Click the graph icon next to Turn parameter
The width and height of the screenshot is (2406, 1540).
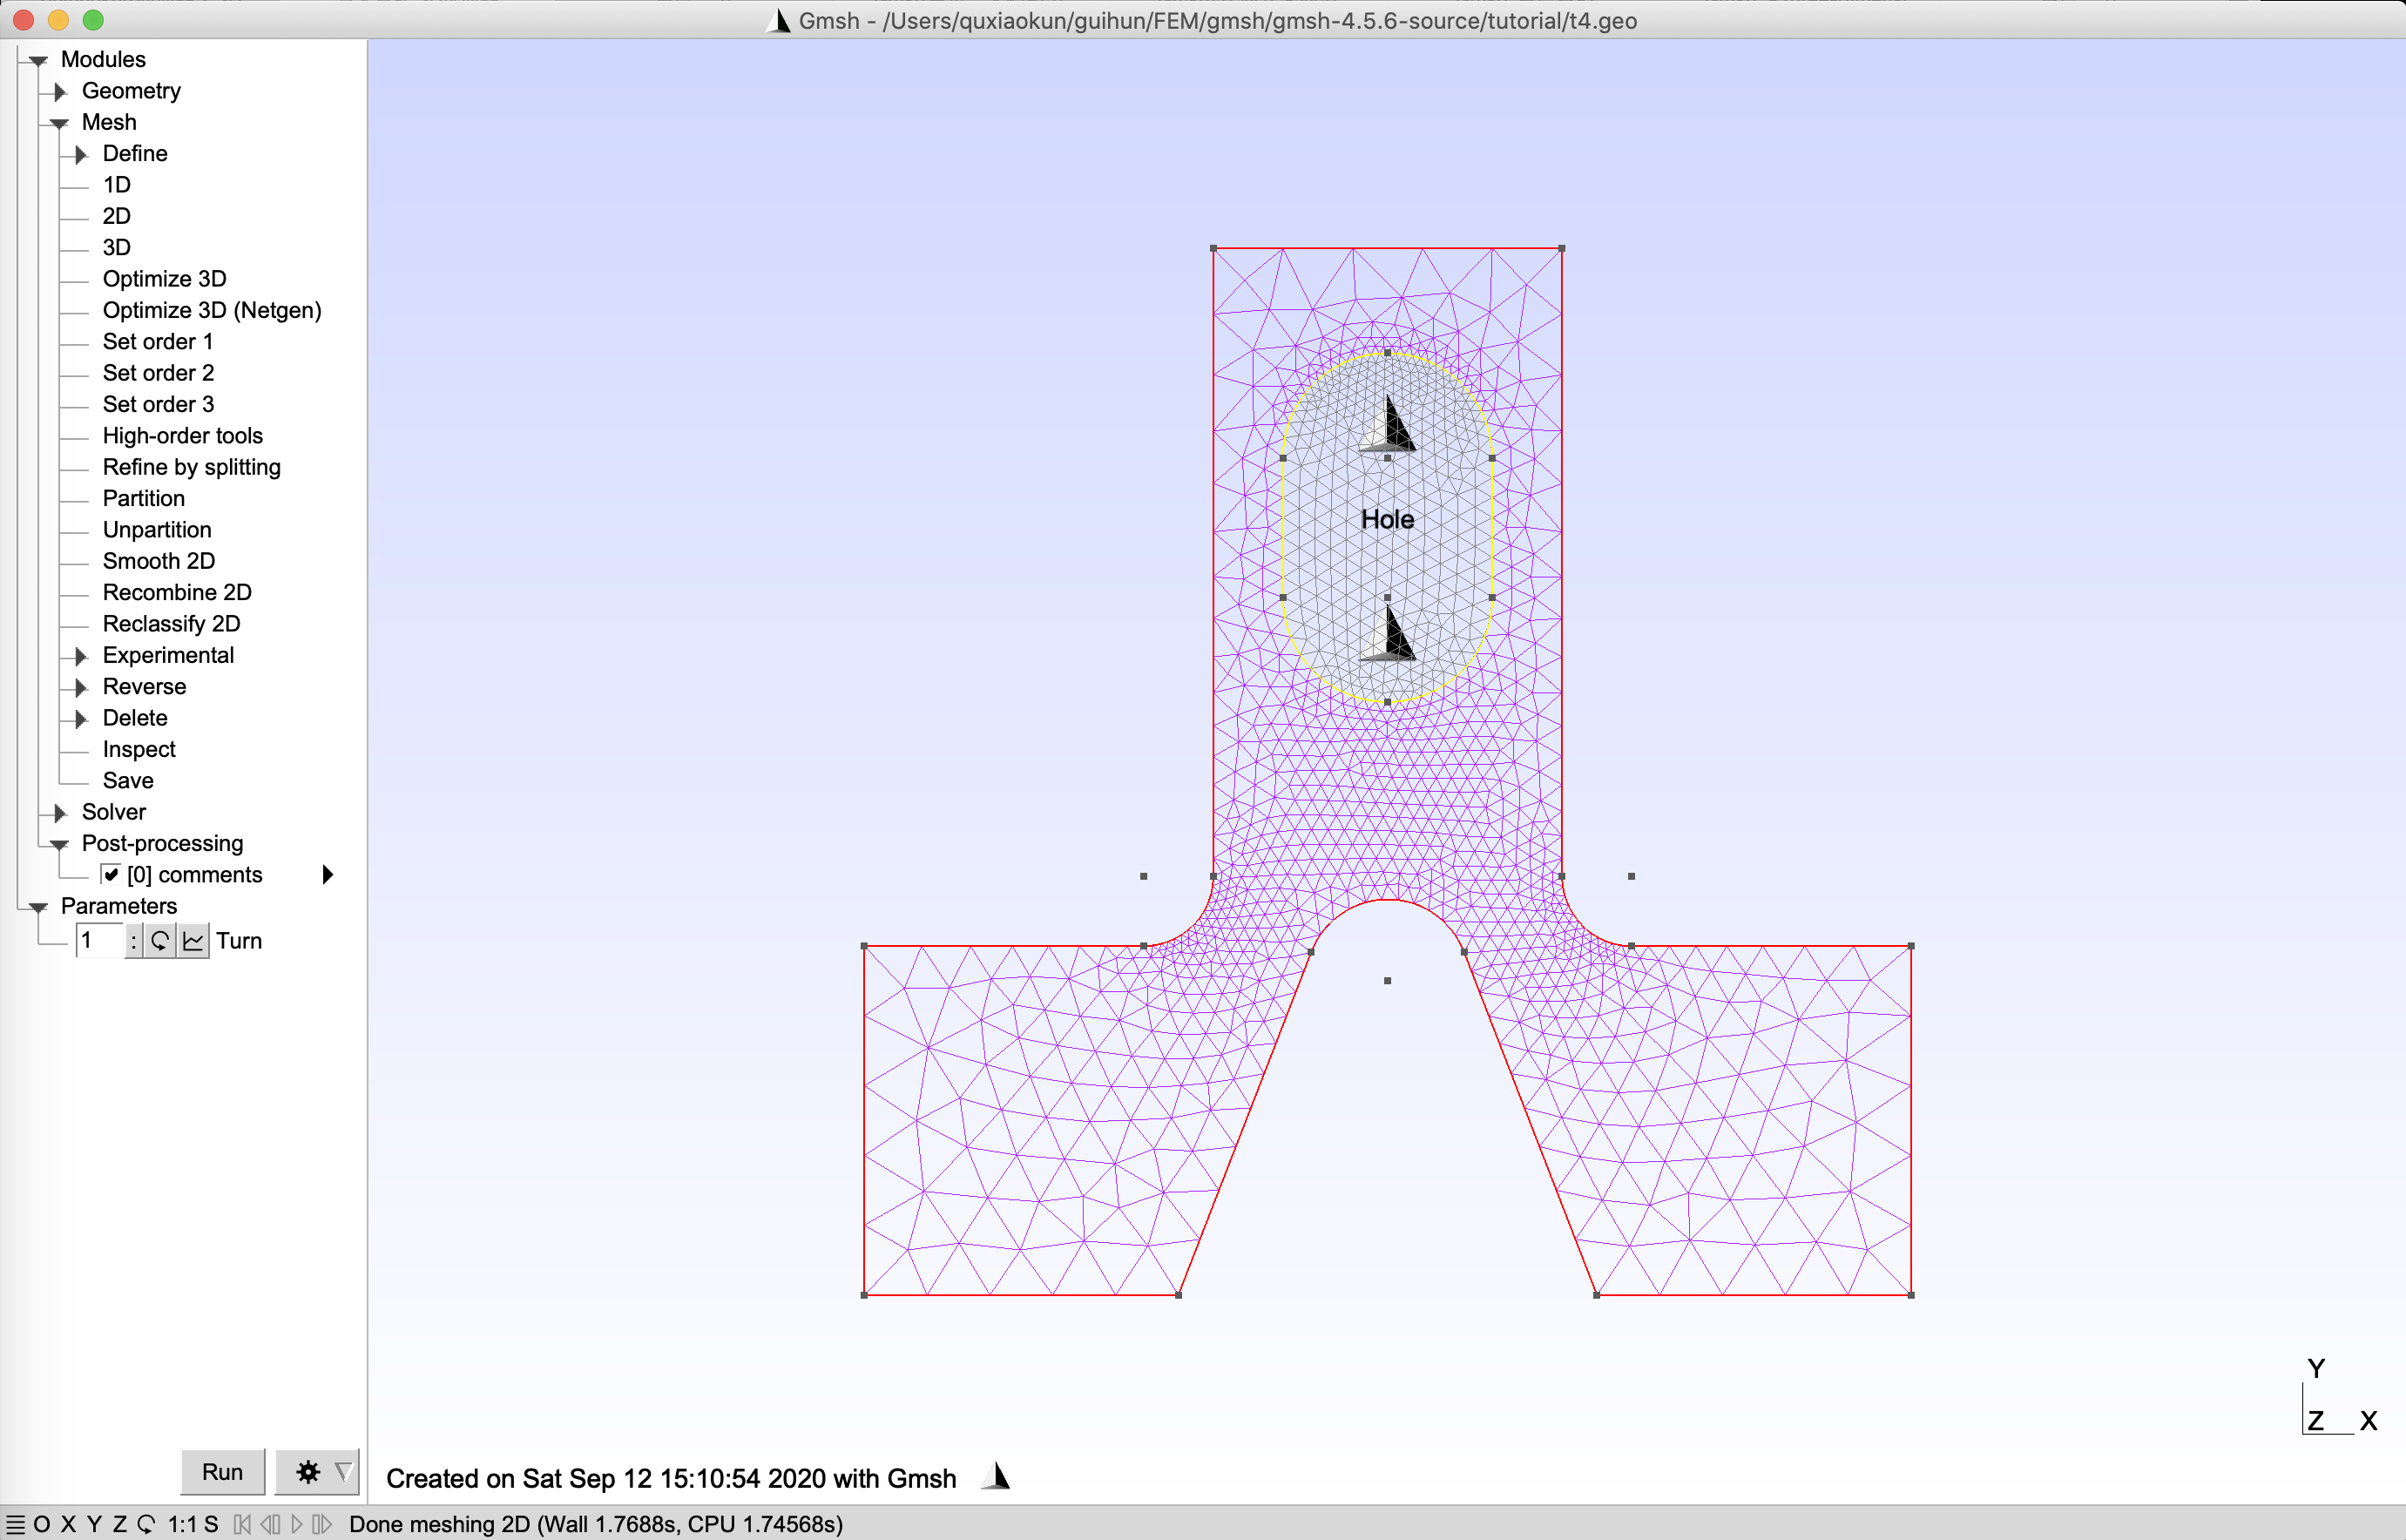pyautogui.click(x=194, y=941)
